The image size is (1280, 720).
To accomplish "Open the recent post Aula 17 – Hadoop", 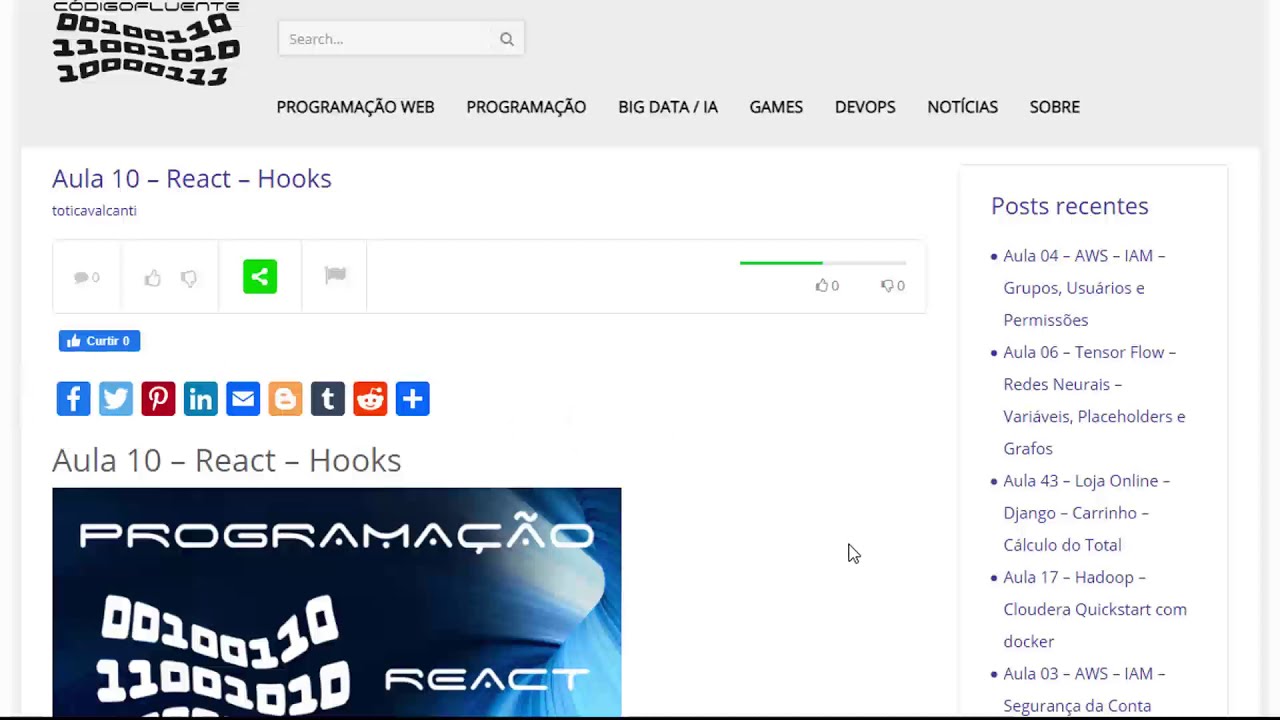I will 1095,609.
